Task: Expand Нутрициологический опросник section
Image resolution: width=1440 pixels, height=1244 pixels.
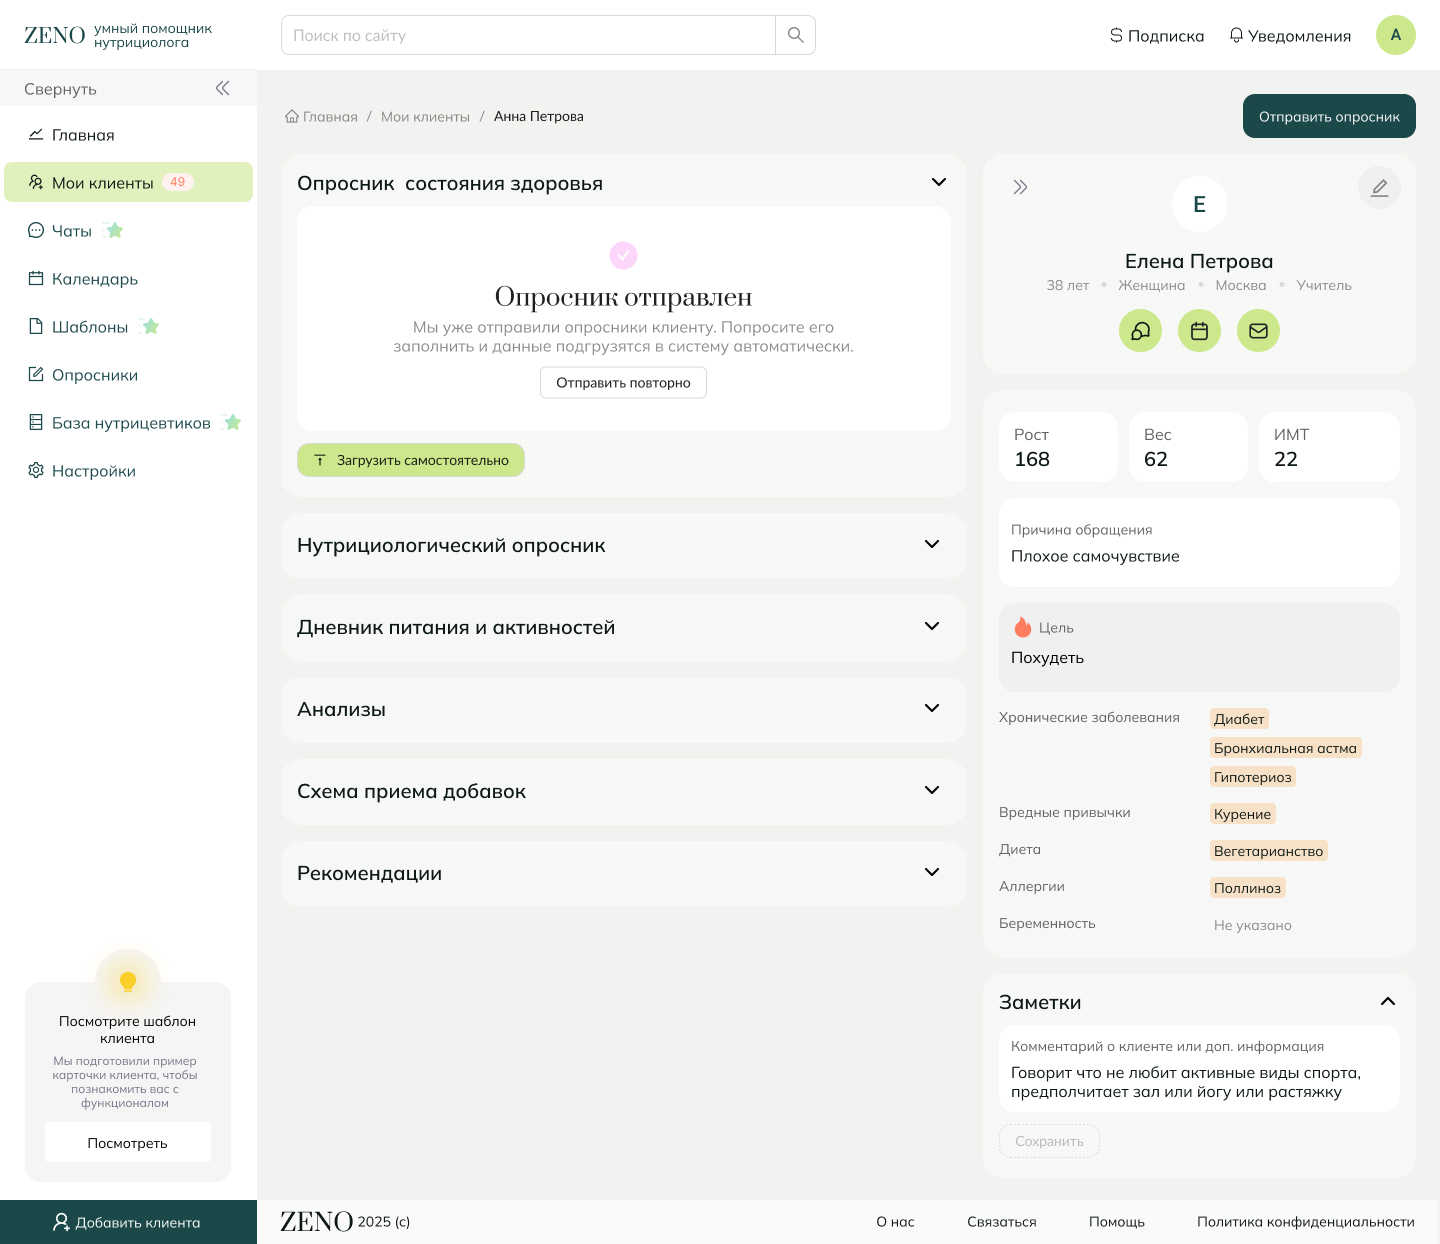Action: [932, 544]
